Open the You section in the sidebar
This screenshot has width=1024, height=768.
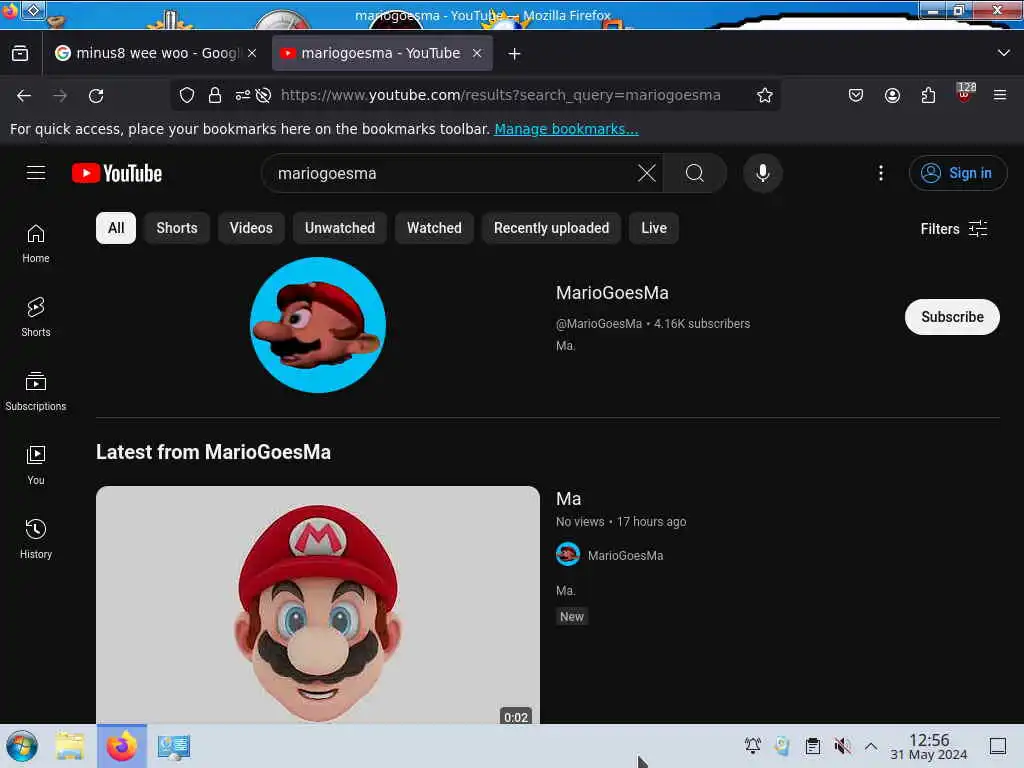tap(36, 465)
